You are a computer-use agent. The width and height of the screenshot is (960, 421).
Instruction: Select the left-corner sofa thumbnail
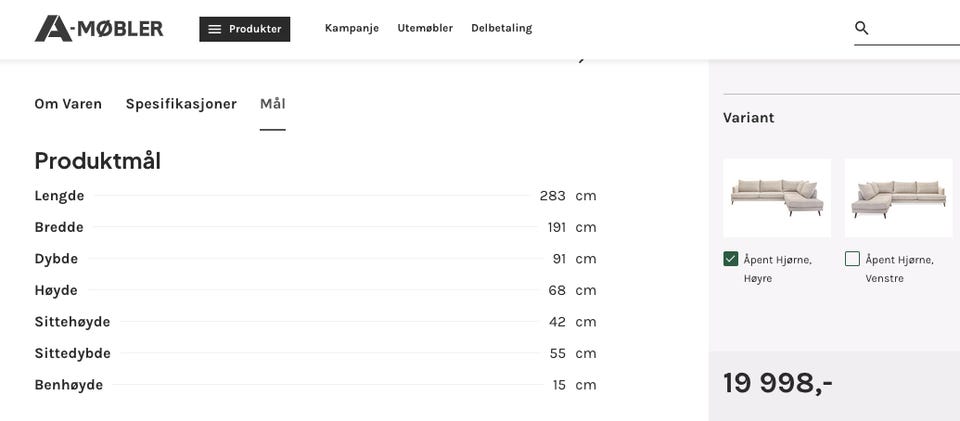pyautogui.click(x=899, y=197)
